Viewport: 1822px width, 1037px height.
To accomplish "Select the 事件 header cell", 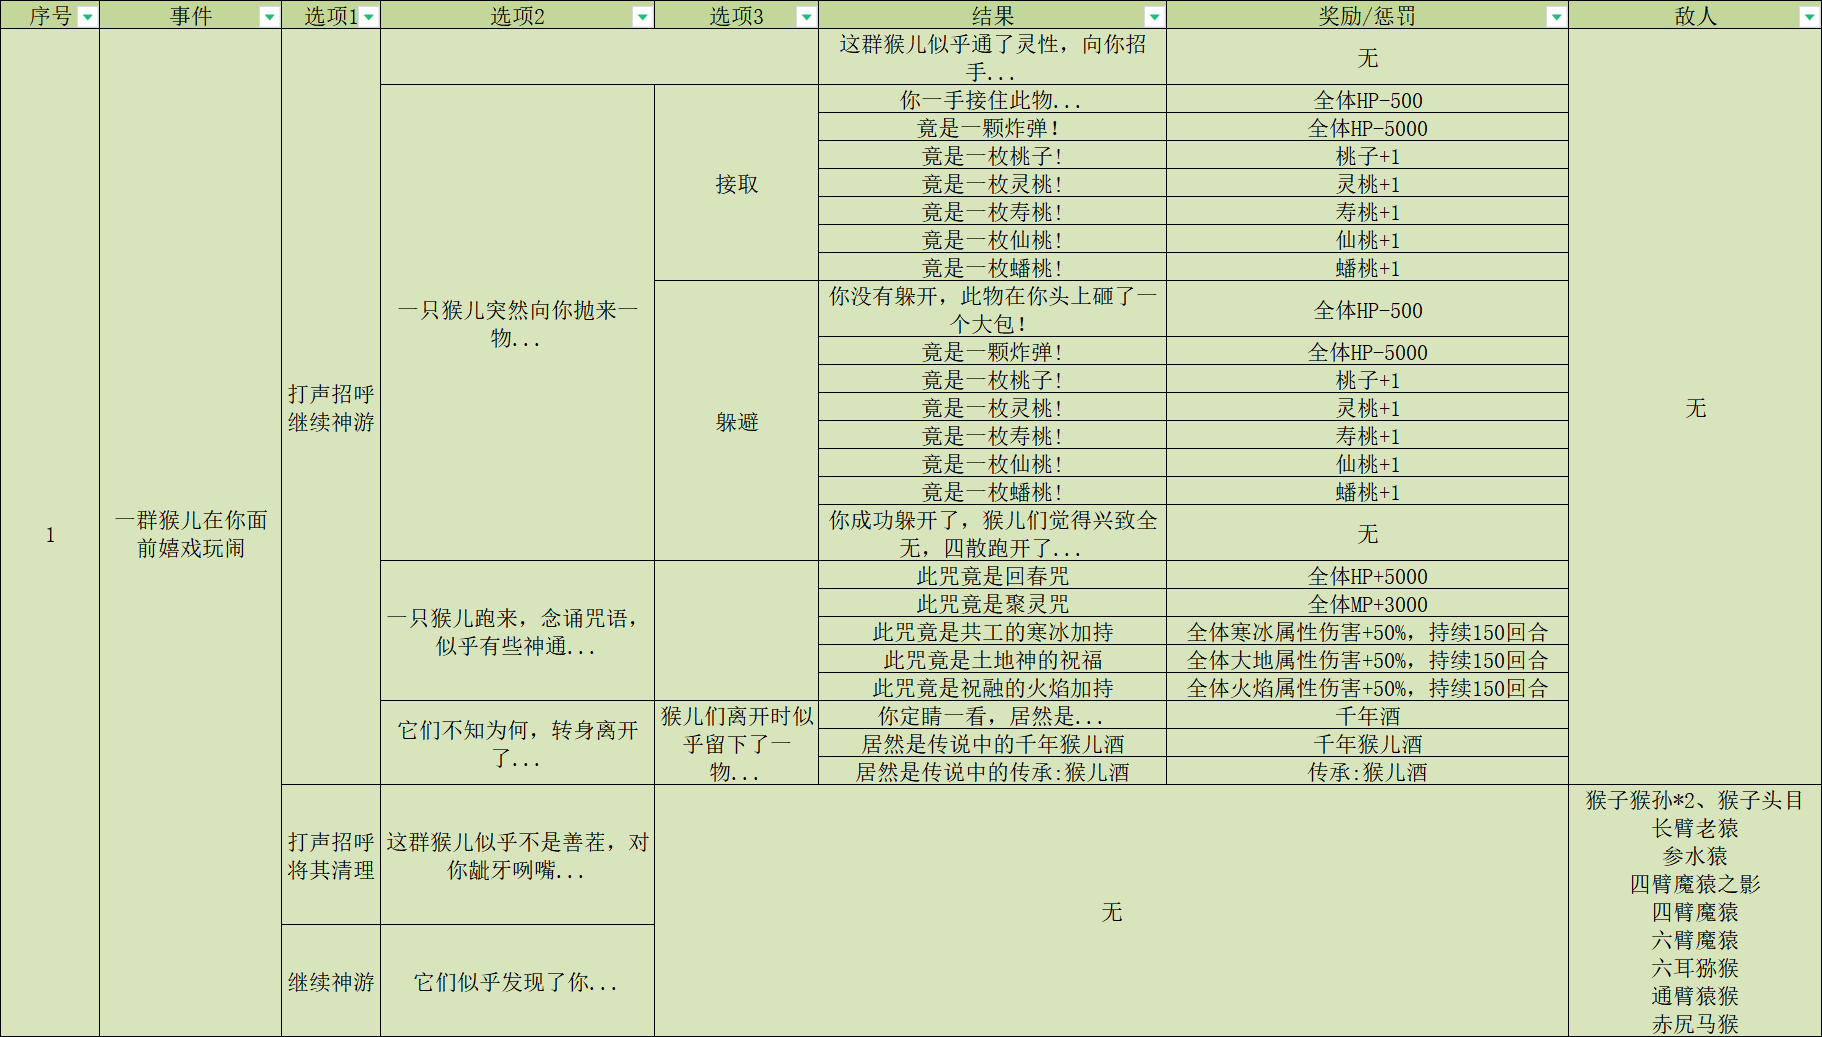I will (x=191, y=15).
